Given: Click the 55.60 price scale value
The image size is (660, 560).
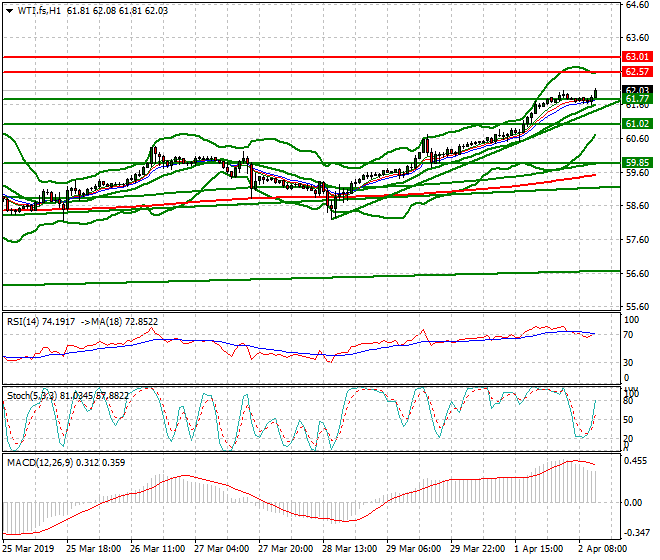Looking at the screenshot, I should (x=637, y=307).
